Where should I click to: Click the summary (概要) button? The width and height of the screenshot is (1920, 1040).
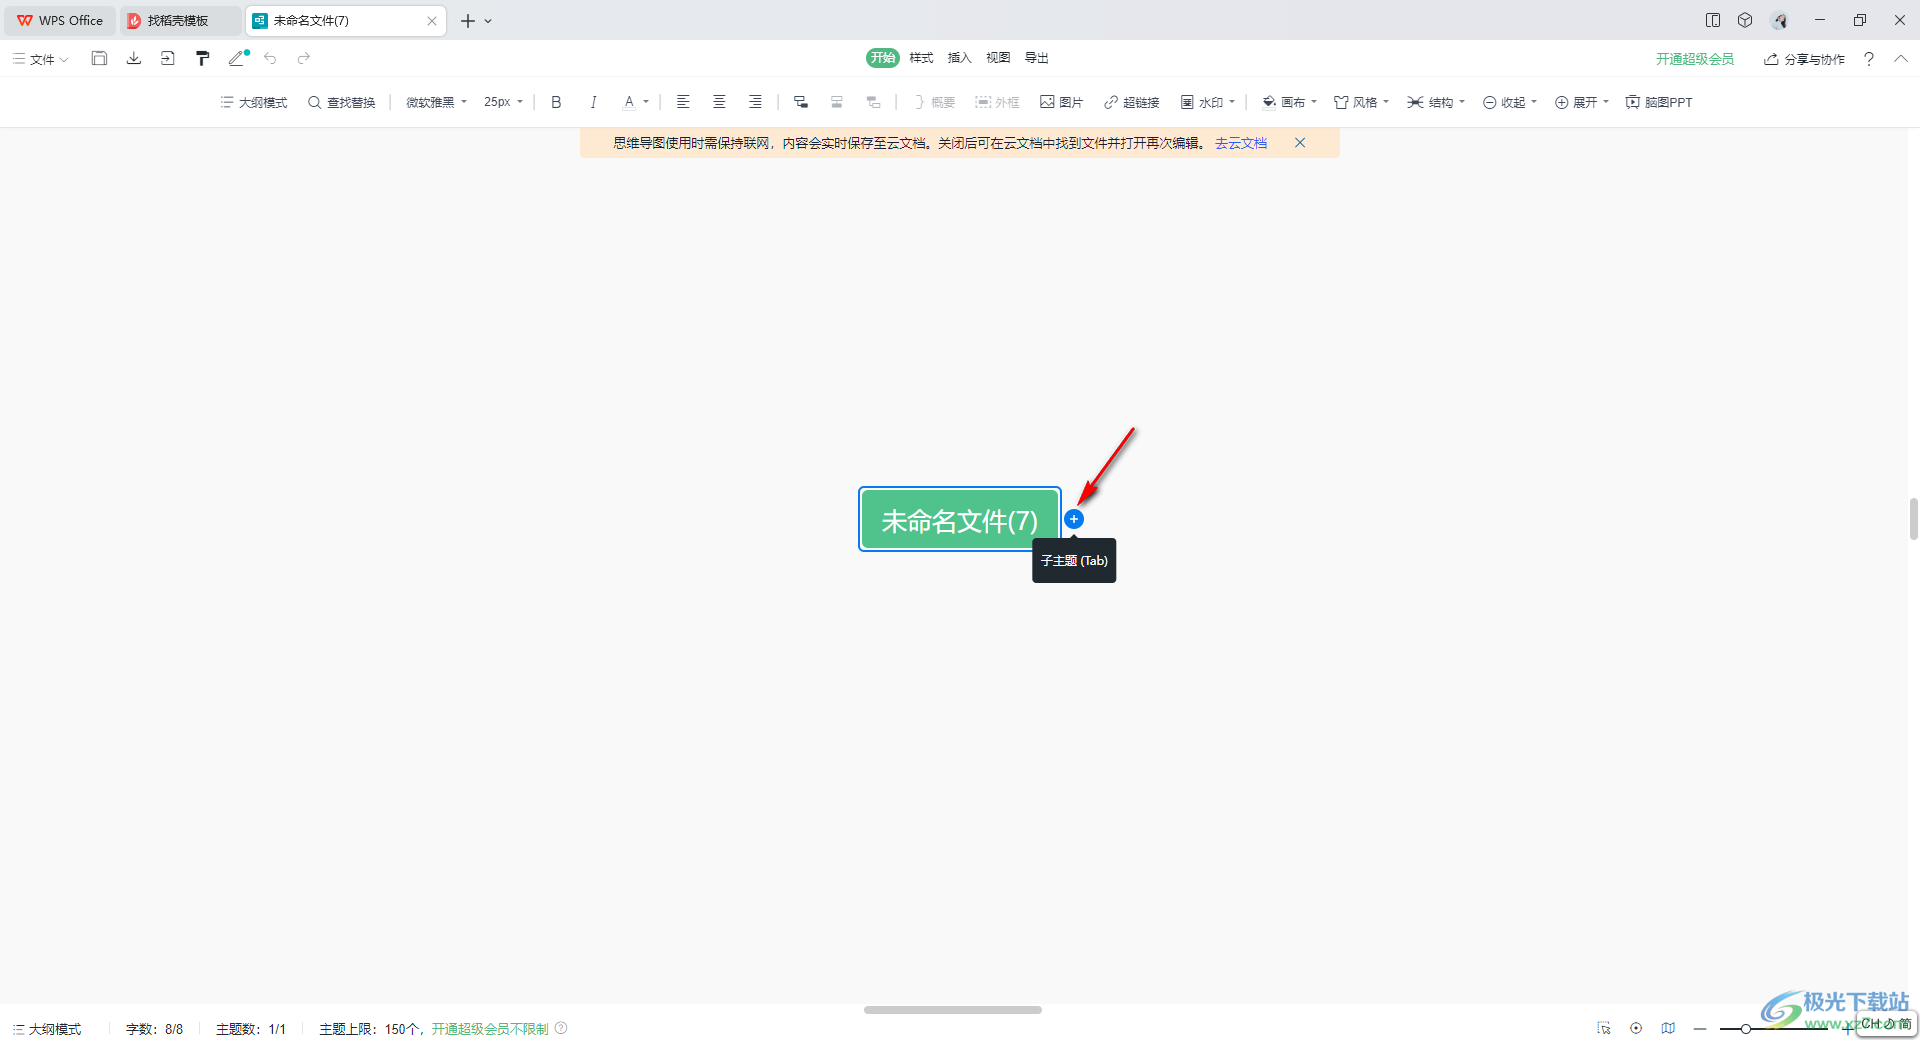[x=934, y=102]
